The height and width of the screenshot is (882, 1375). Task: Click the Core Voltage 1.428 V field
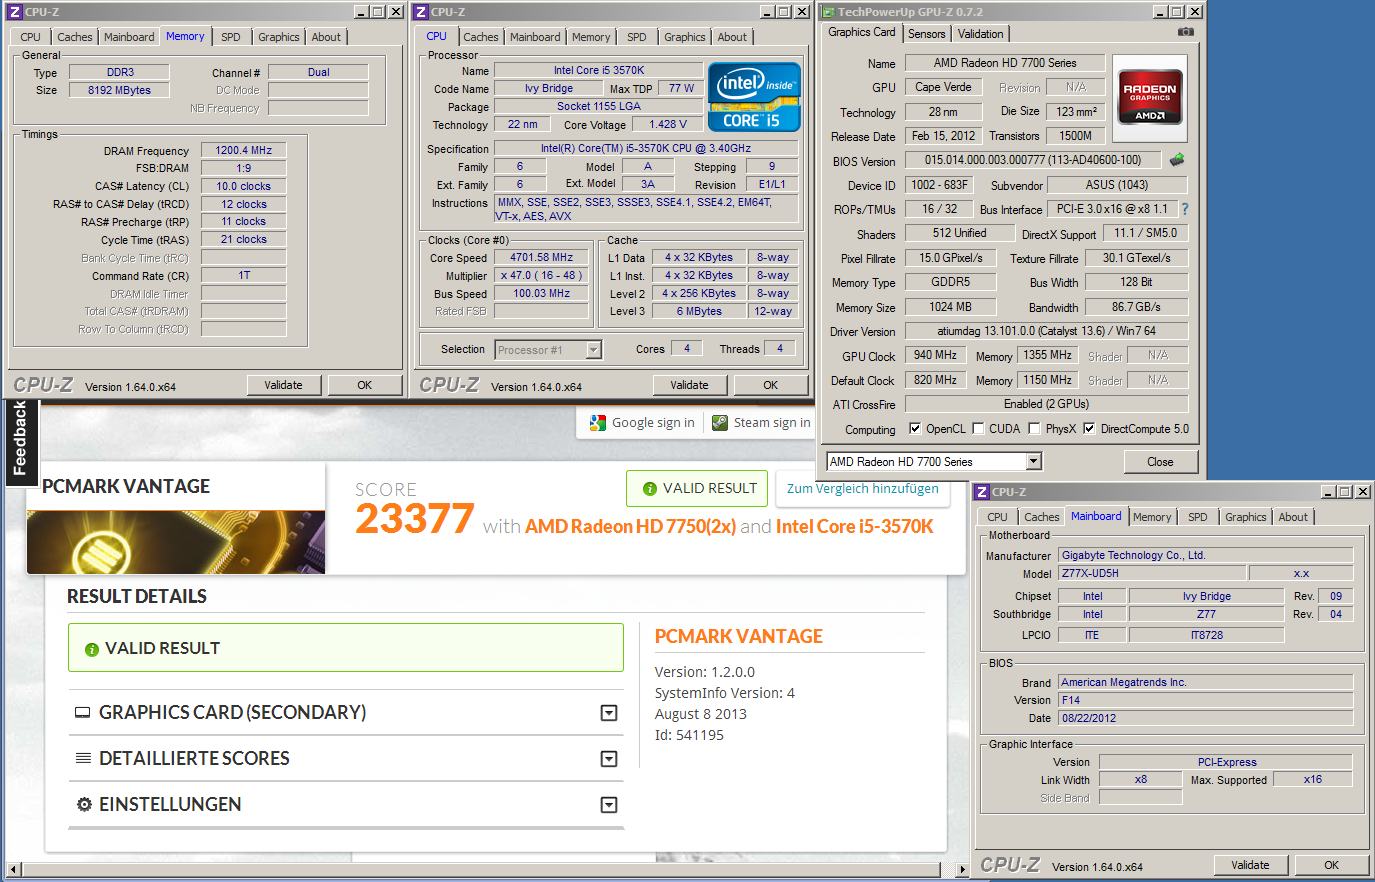[669, 125]
